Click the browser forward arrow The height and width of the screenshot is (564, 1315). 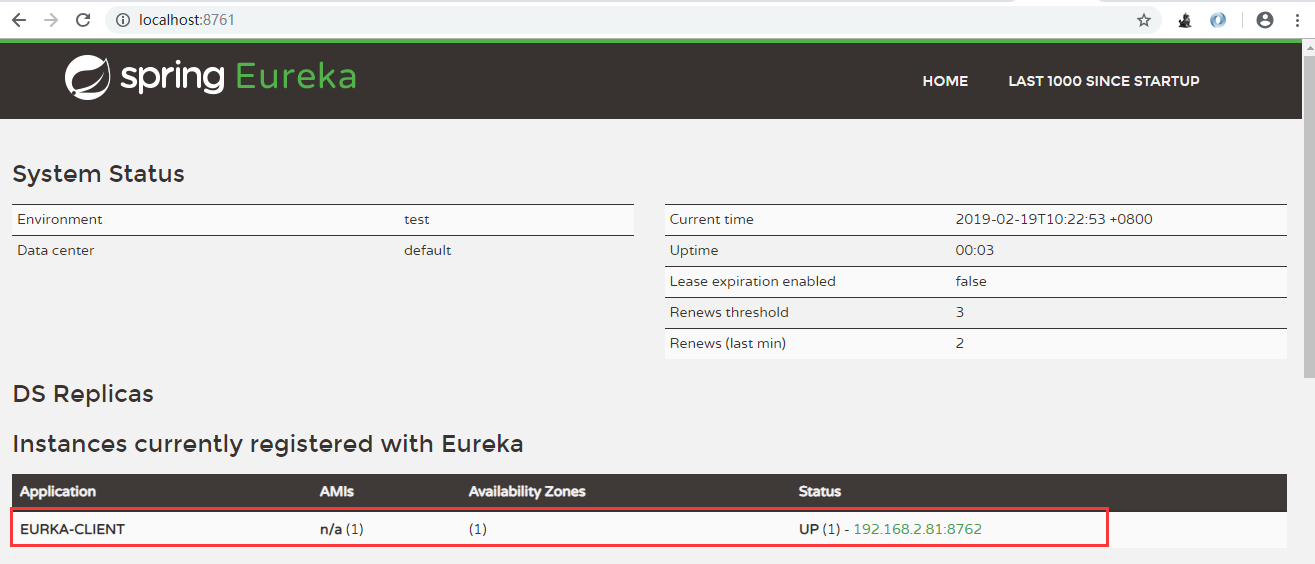(51, 20)
